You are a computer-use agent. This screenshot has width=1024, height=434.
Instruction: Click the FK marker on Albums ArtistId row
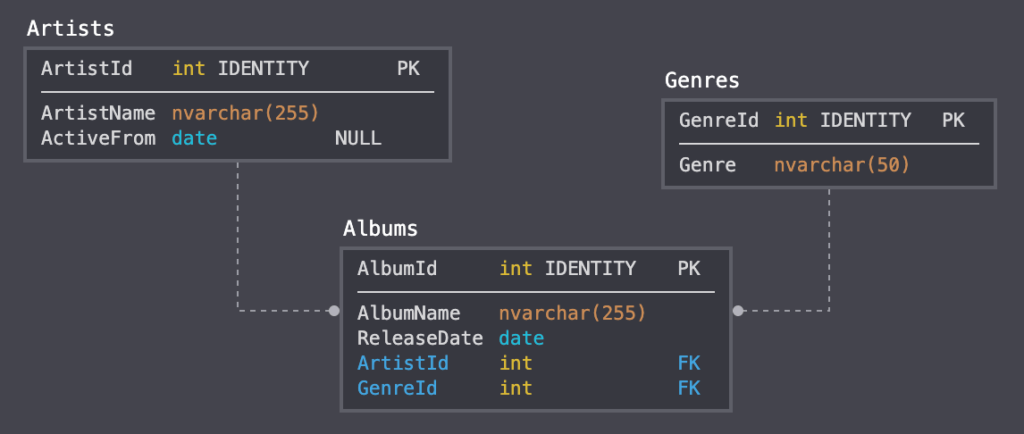[x=689, y=363]
